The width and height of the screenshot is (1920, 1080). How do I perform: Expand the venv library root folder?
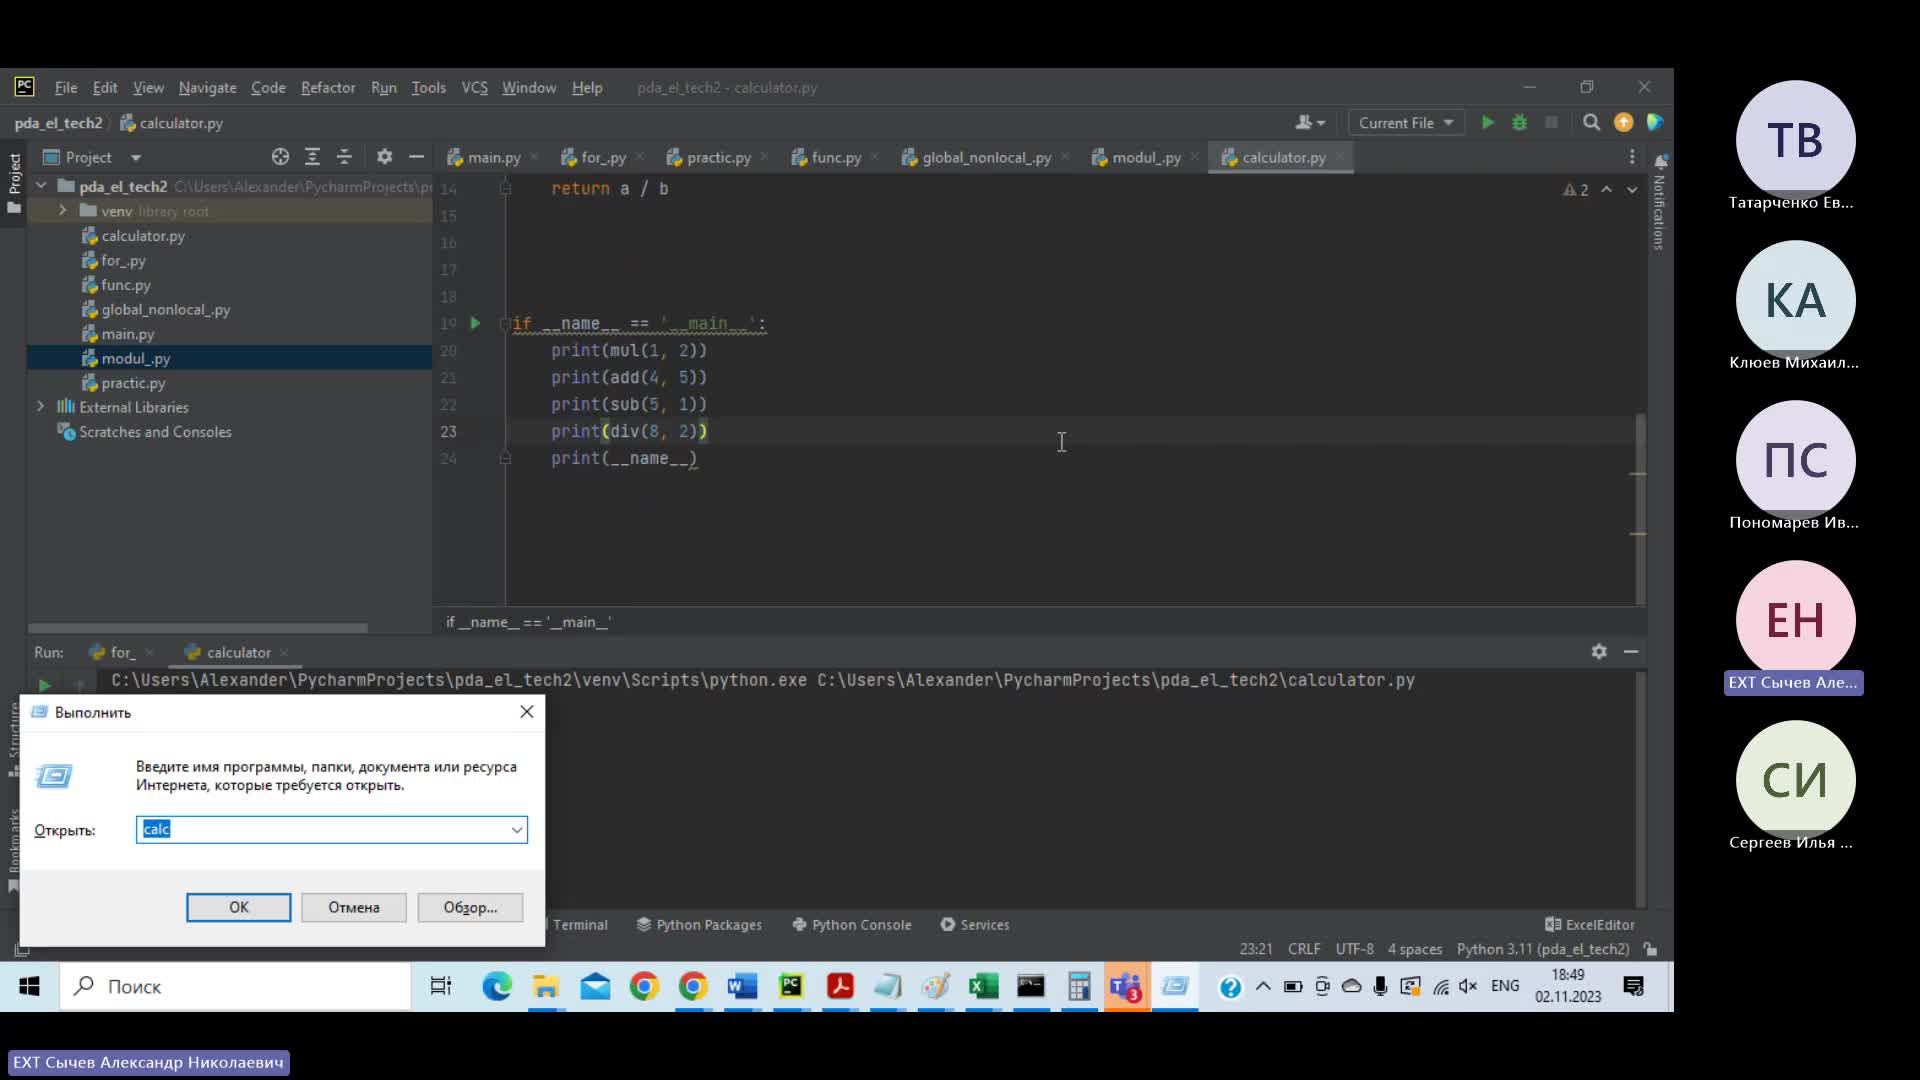(x=62, y=210)
